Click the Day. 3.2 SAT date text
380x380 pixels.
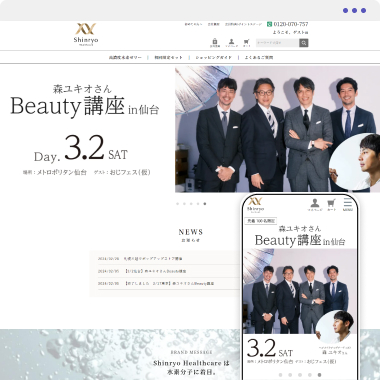pos(81,148)
